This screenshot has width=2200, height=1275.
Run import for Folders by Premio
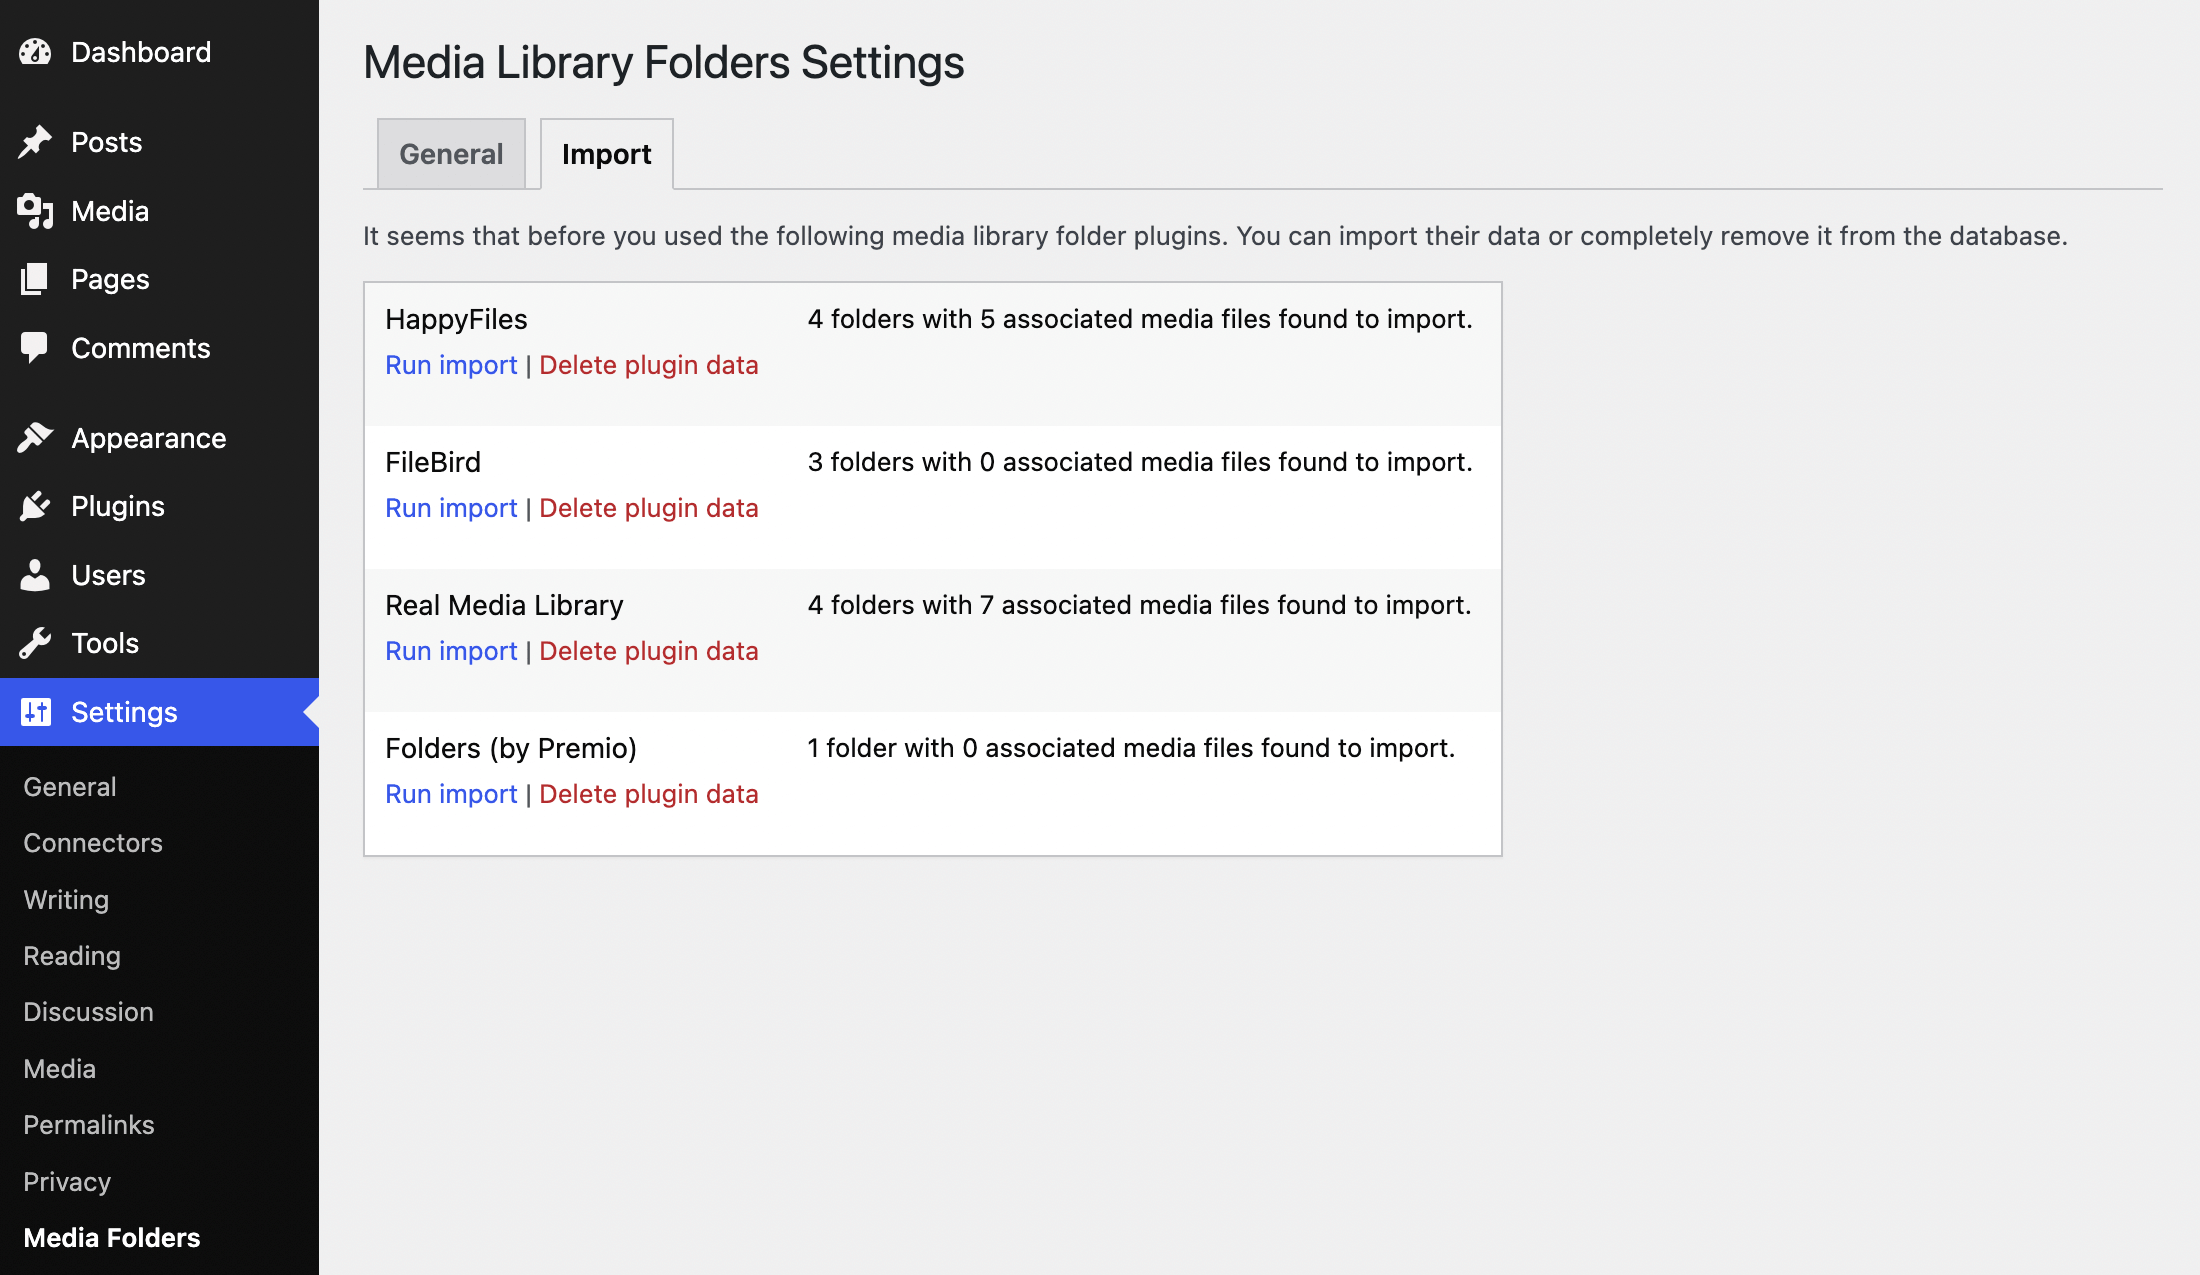(451, 794)
